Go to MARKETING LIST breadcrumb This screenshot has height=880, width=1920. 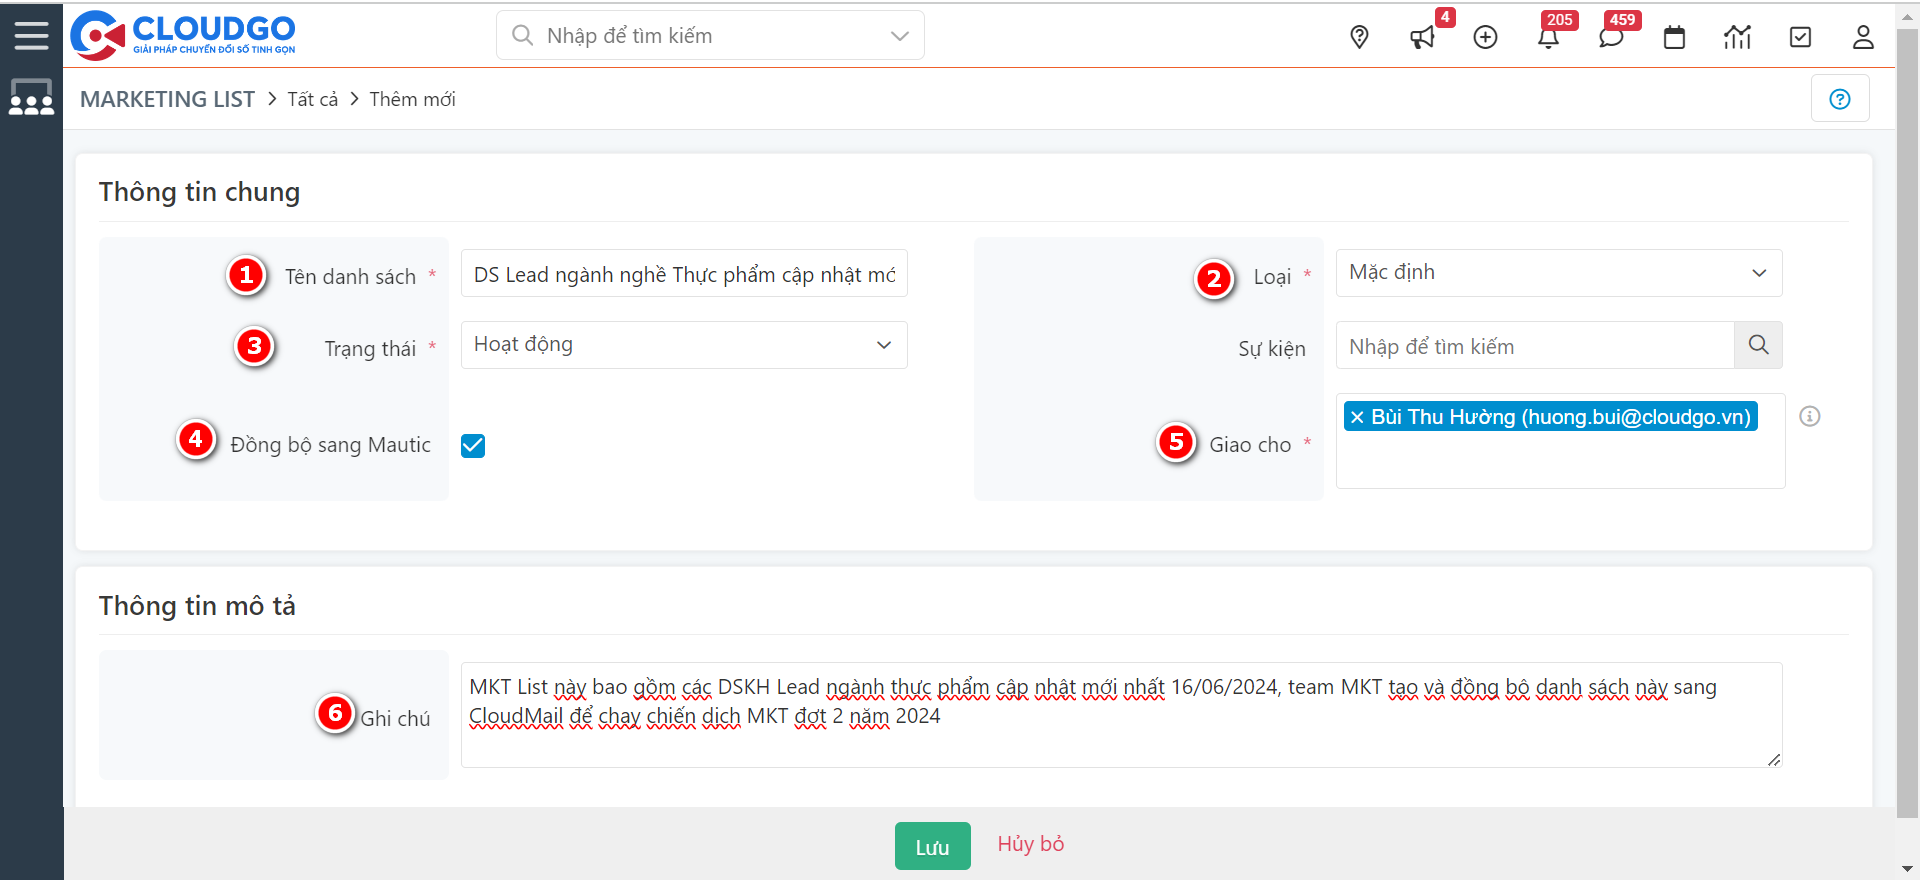click(167, 99)
